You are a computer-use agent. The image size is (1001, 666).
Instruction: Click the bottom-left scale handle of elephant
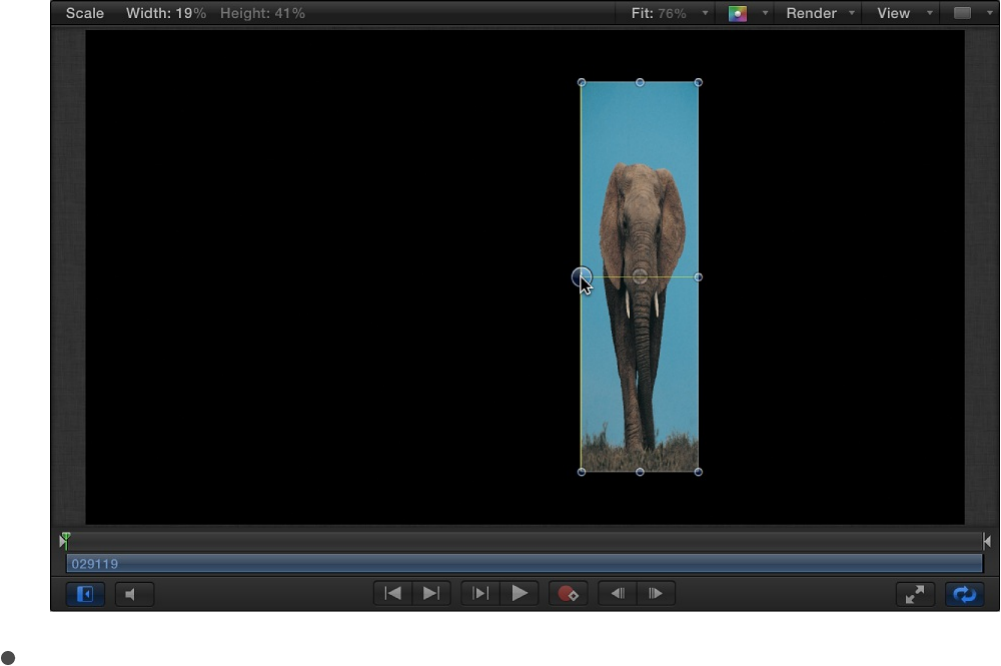(581, 472)
